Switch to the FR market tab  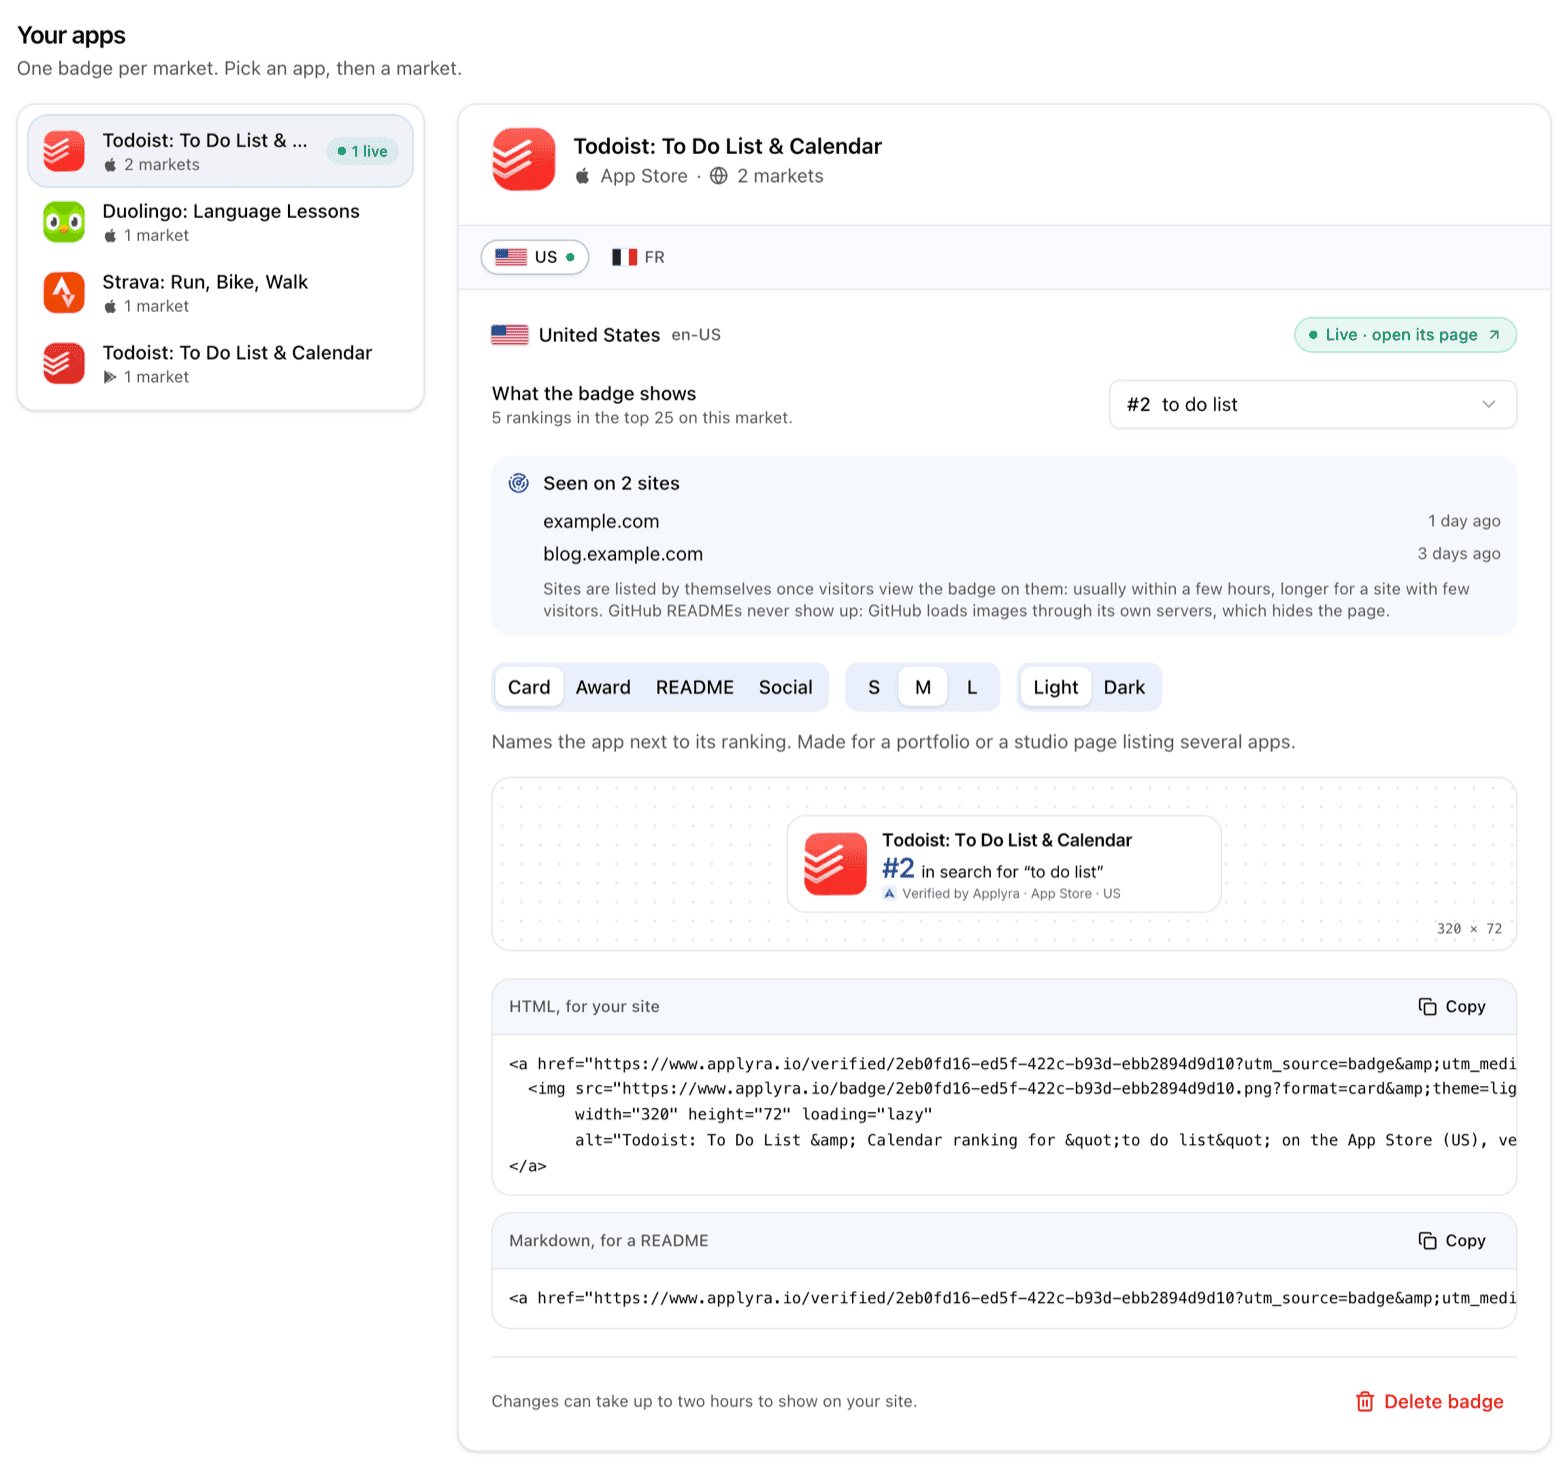[x=638, y=257]
